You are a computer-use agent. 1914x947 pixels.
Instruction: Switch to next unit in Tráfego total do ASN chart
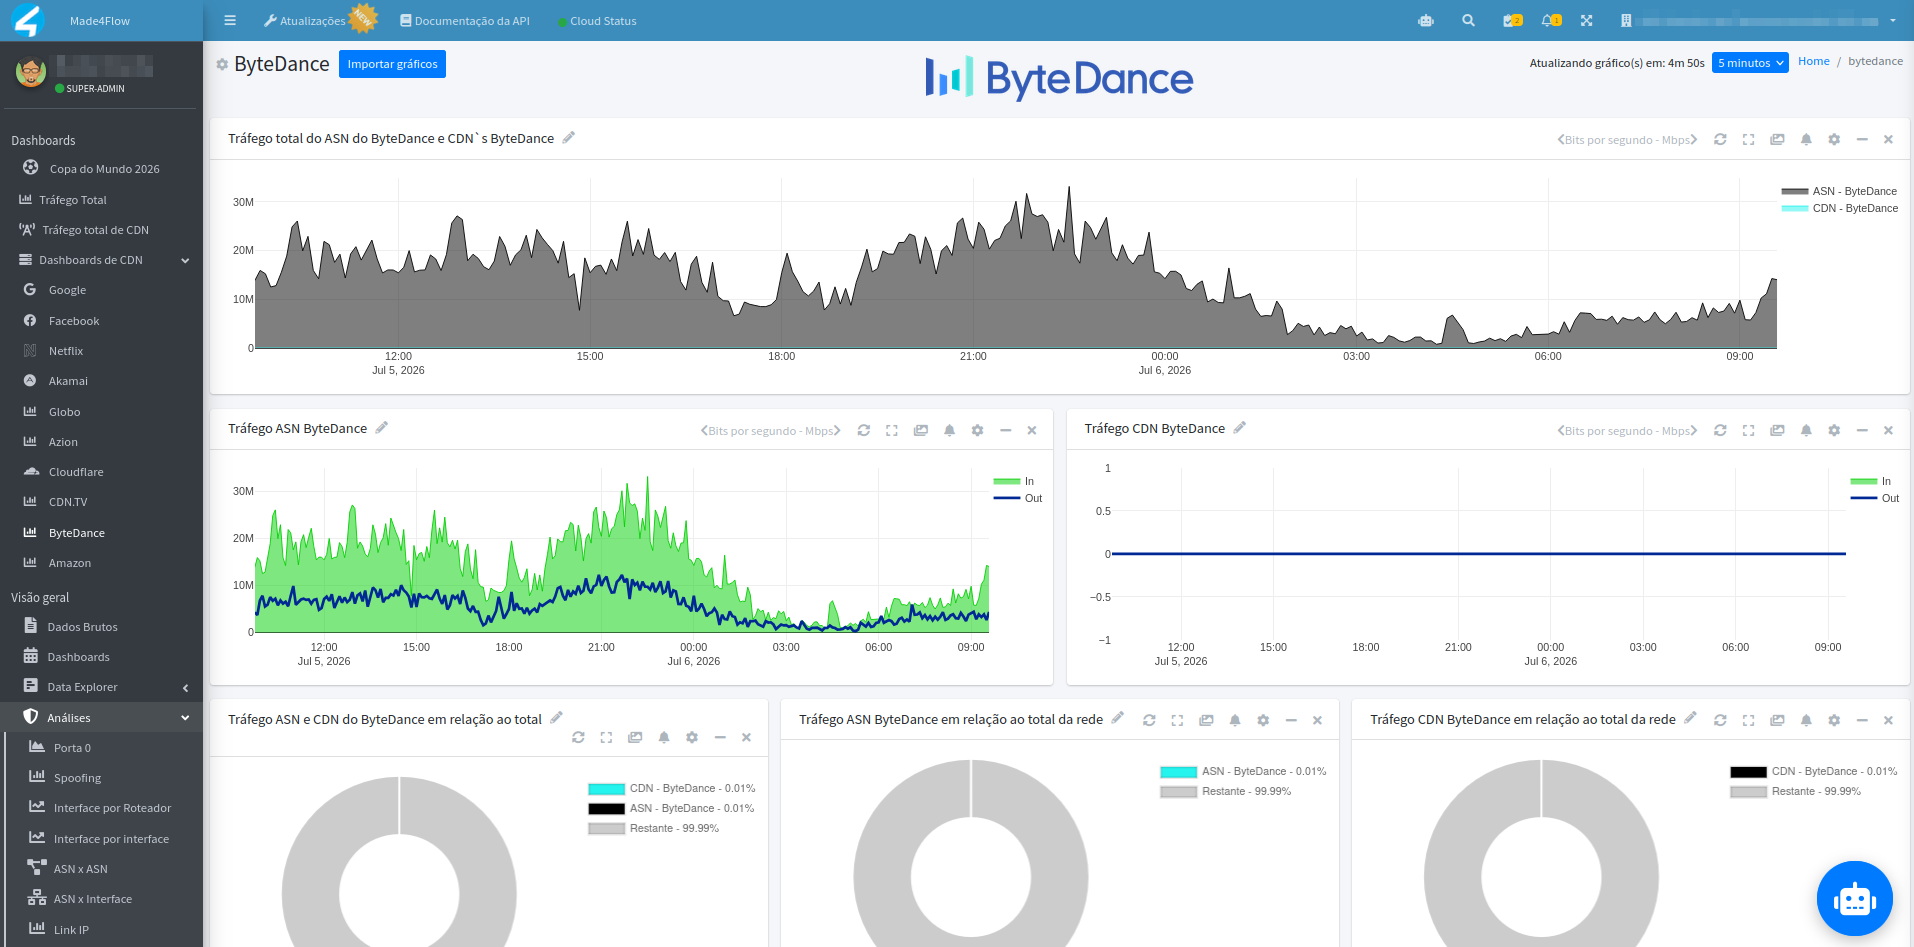tap(1694, 139)
